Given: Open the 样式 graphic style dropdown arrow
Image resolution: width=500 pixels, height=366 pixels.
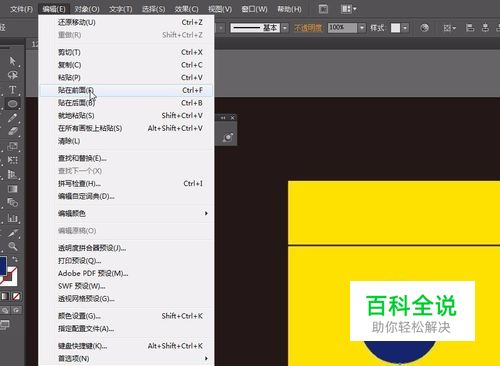Looking at the screenshot, I should pos(405,28).
